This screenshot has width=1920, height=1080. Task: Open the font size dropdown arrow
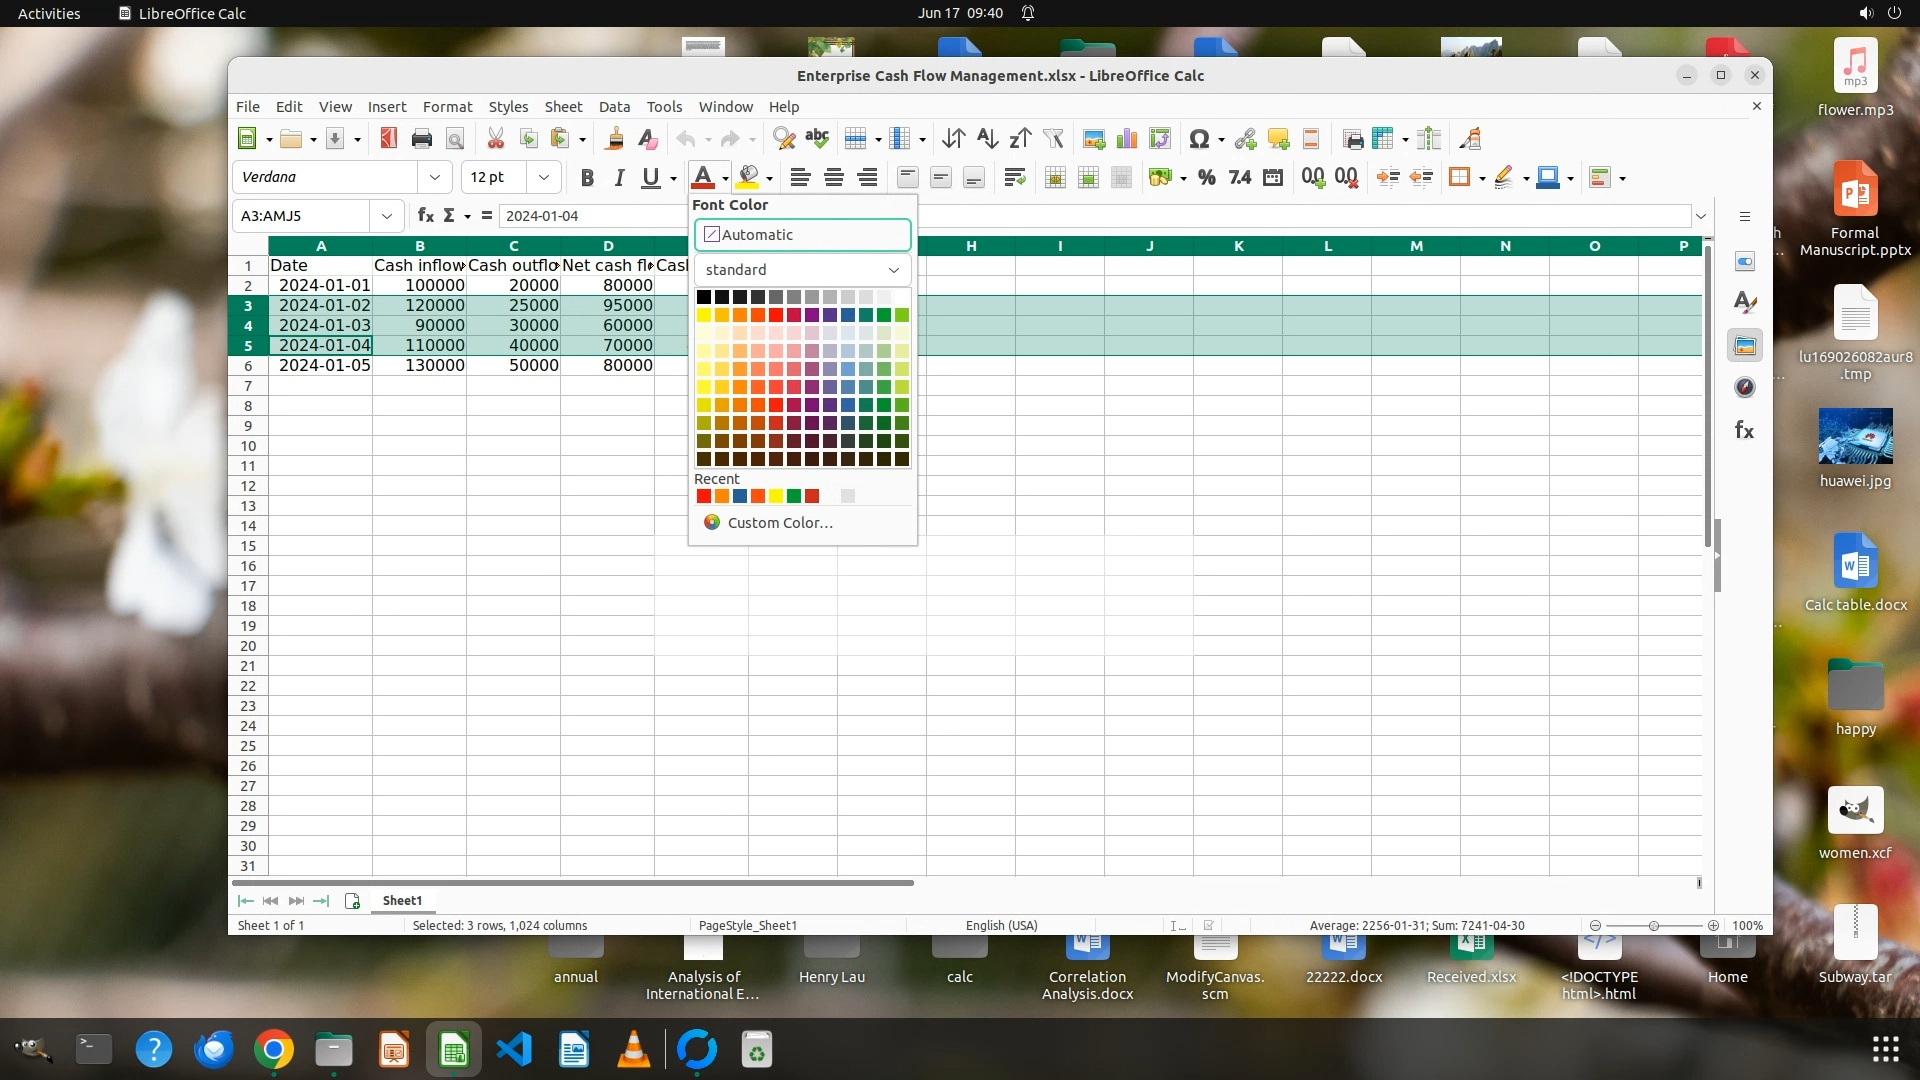[x=543, y=178]
